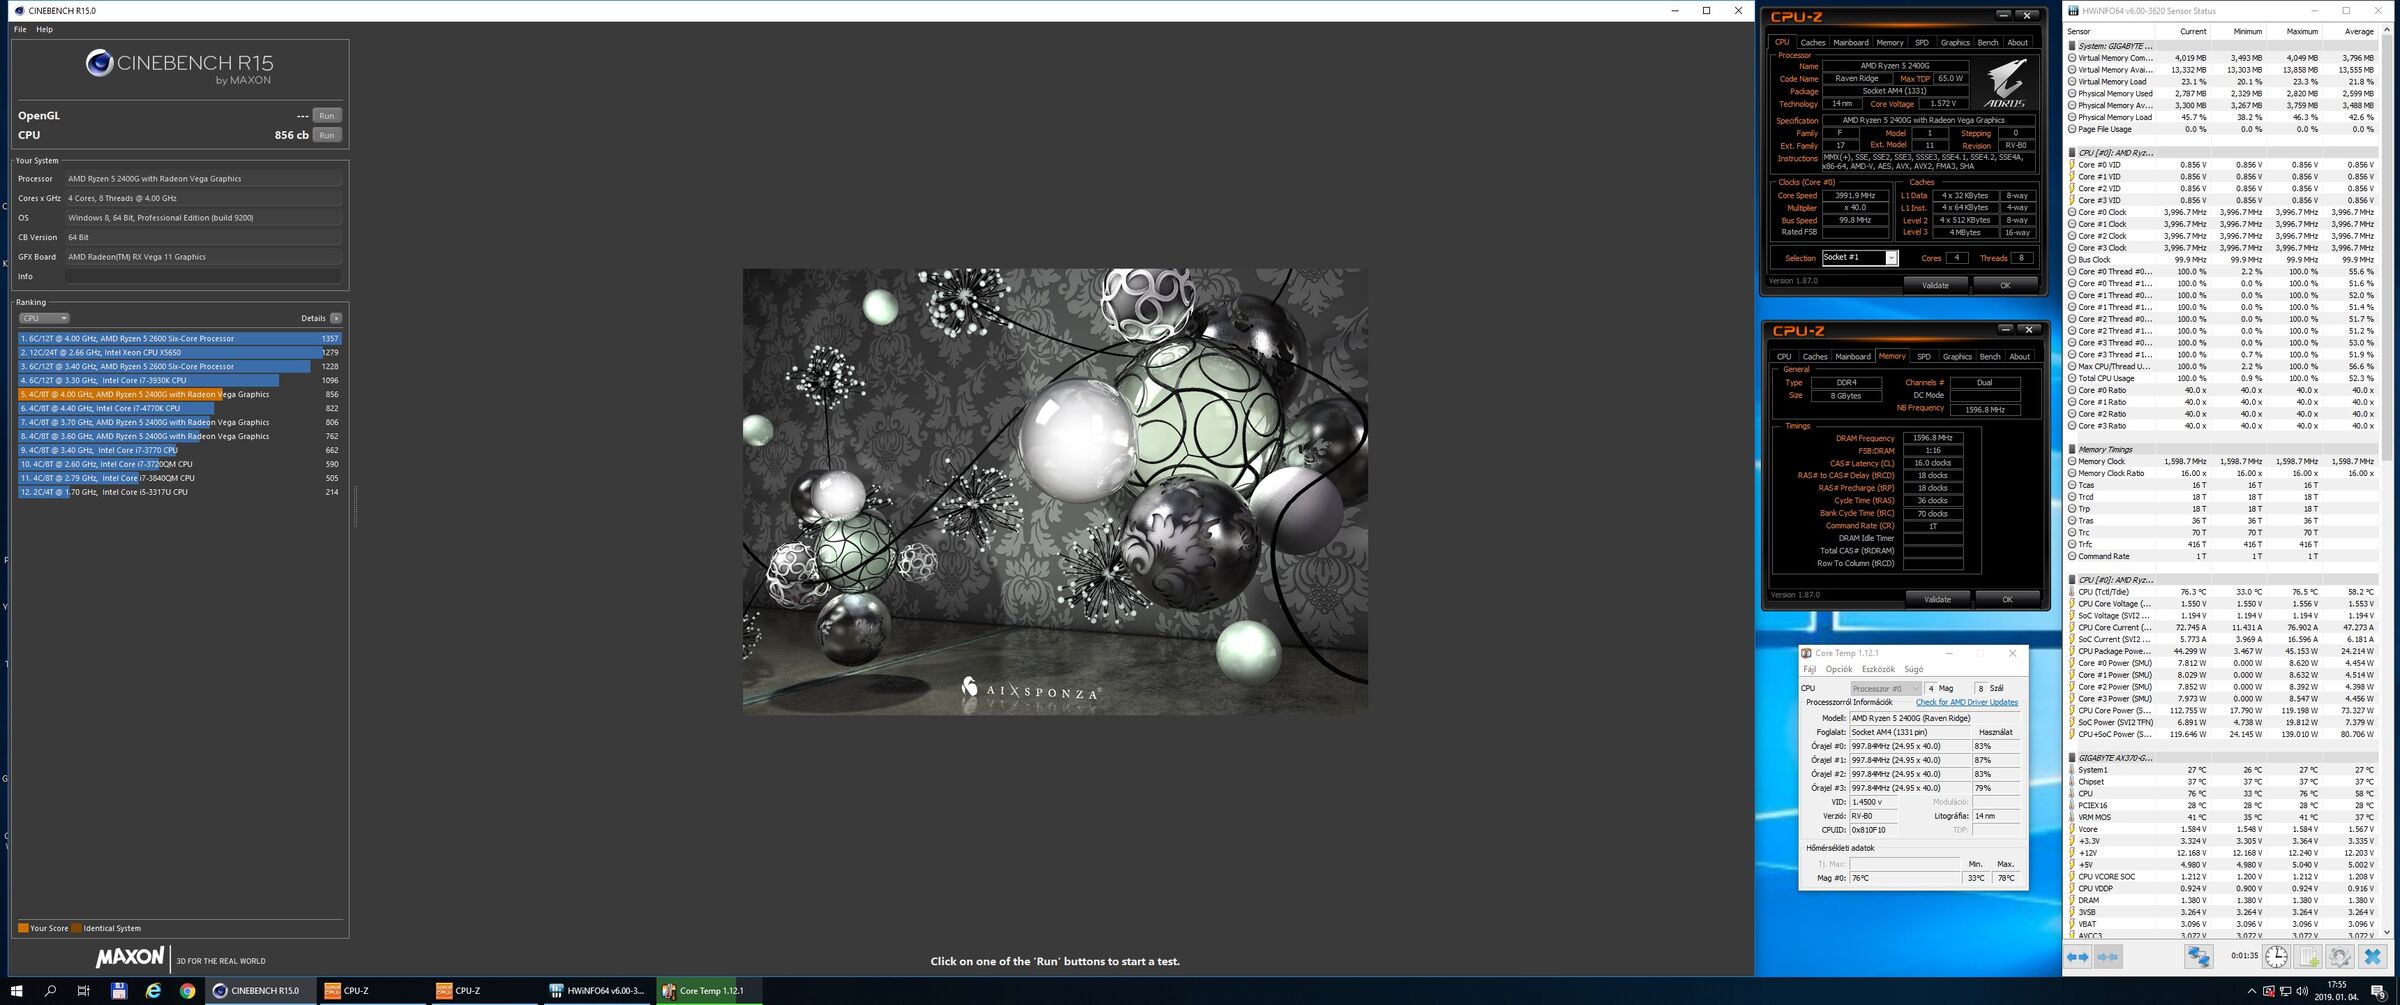Open Cinebench File menu
Screen dimensions: 2400x1005
20,29
